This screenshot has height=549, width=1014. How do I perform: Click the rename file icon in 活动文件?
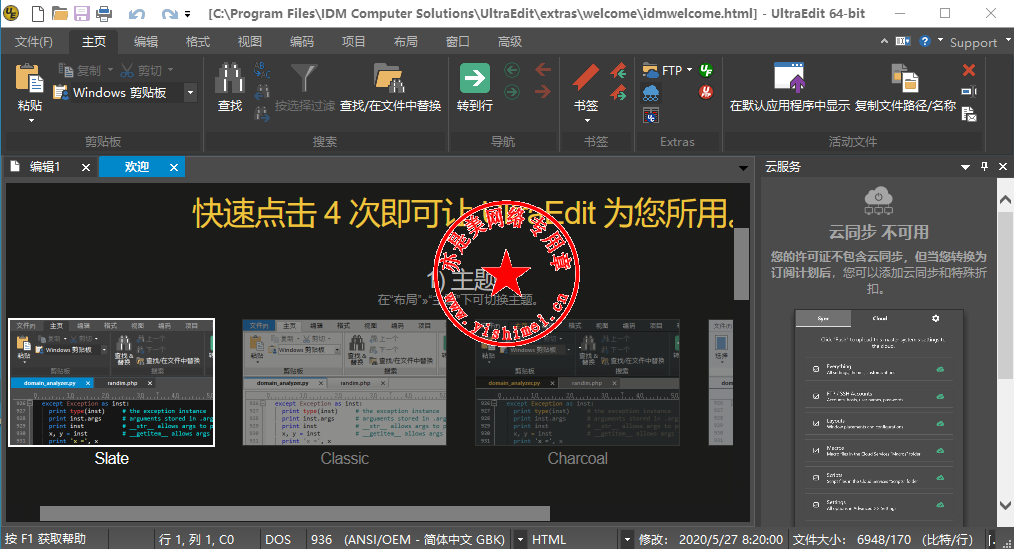tap(969, 92)
